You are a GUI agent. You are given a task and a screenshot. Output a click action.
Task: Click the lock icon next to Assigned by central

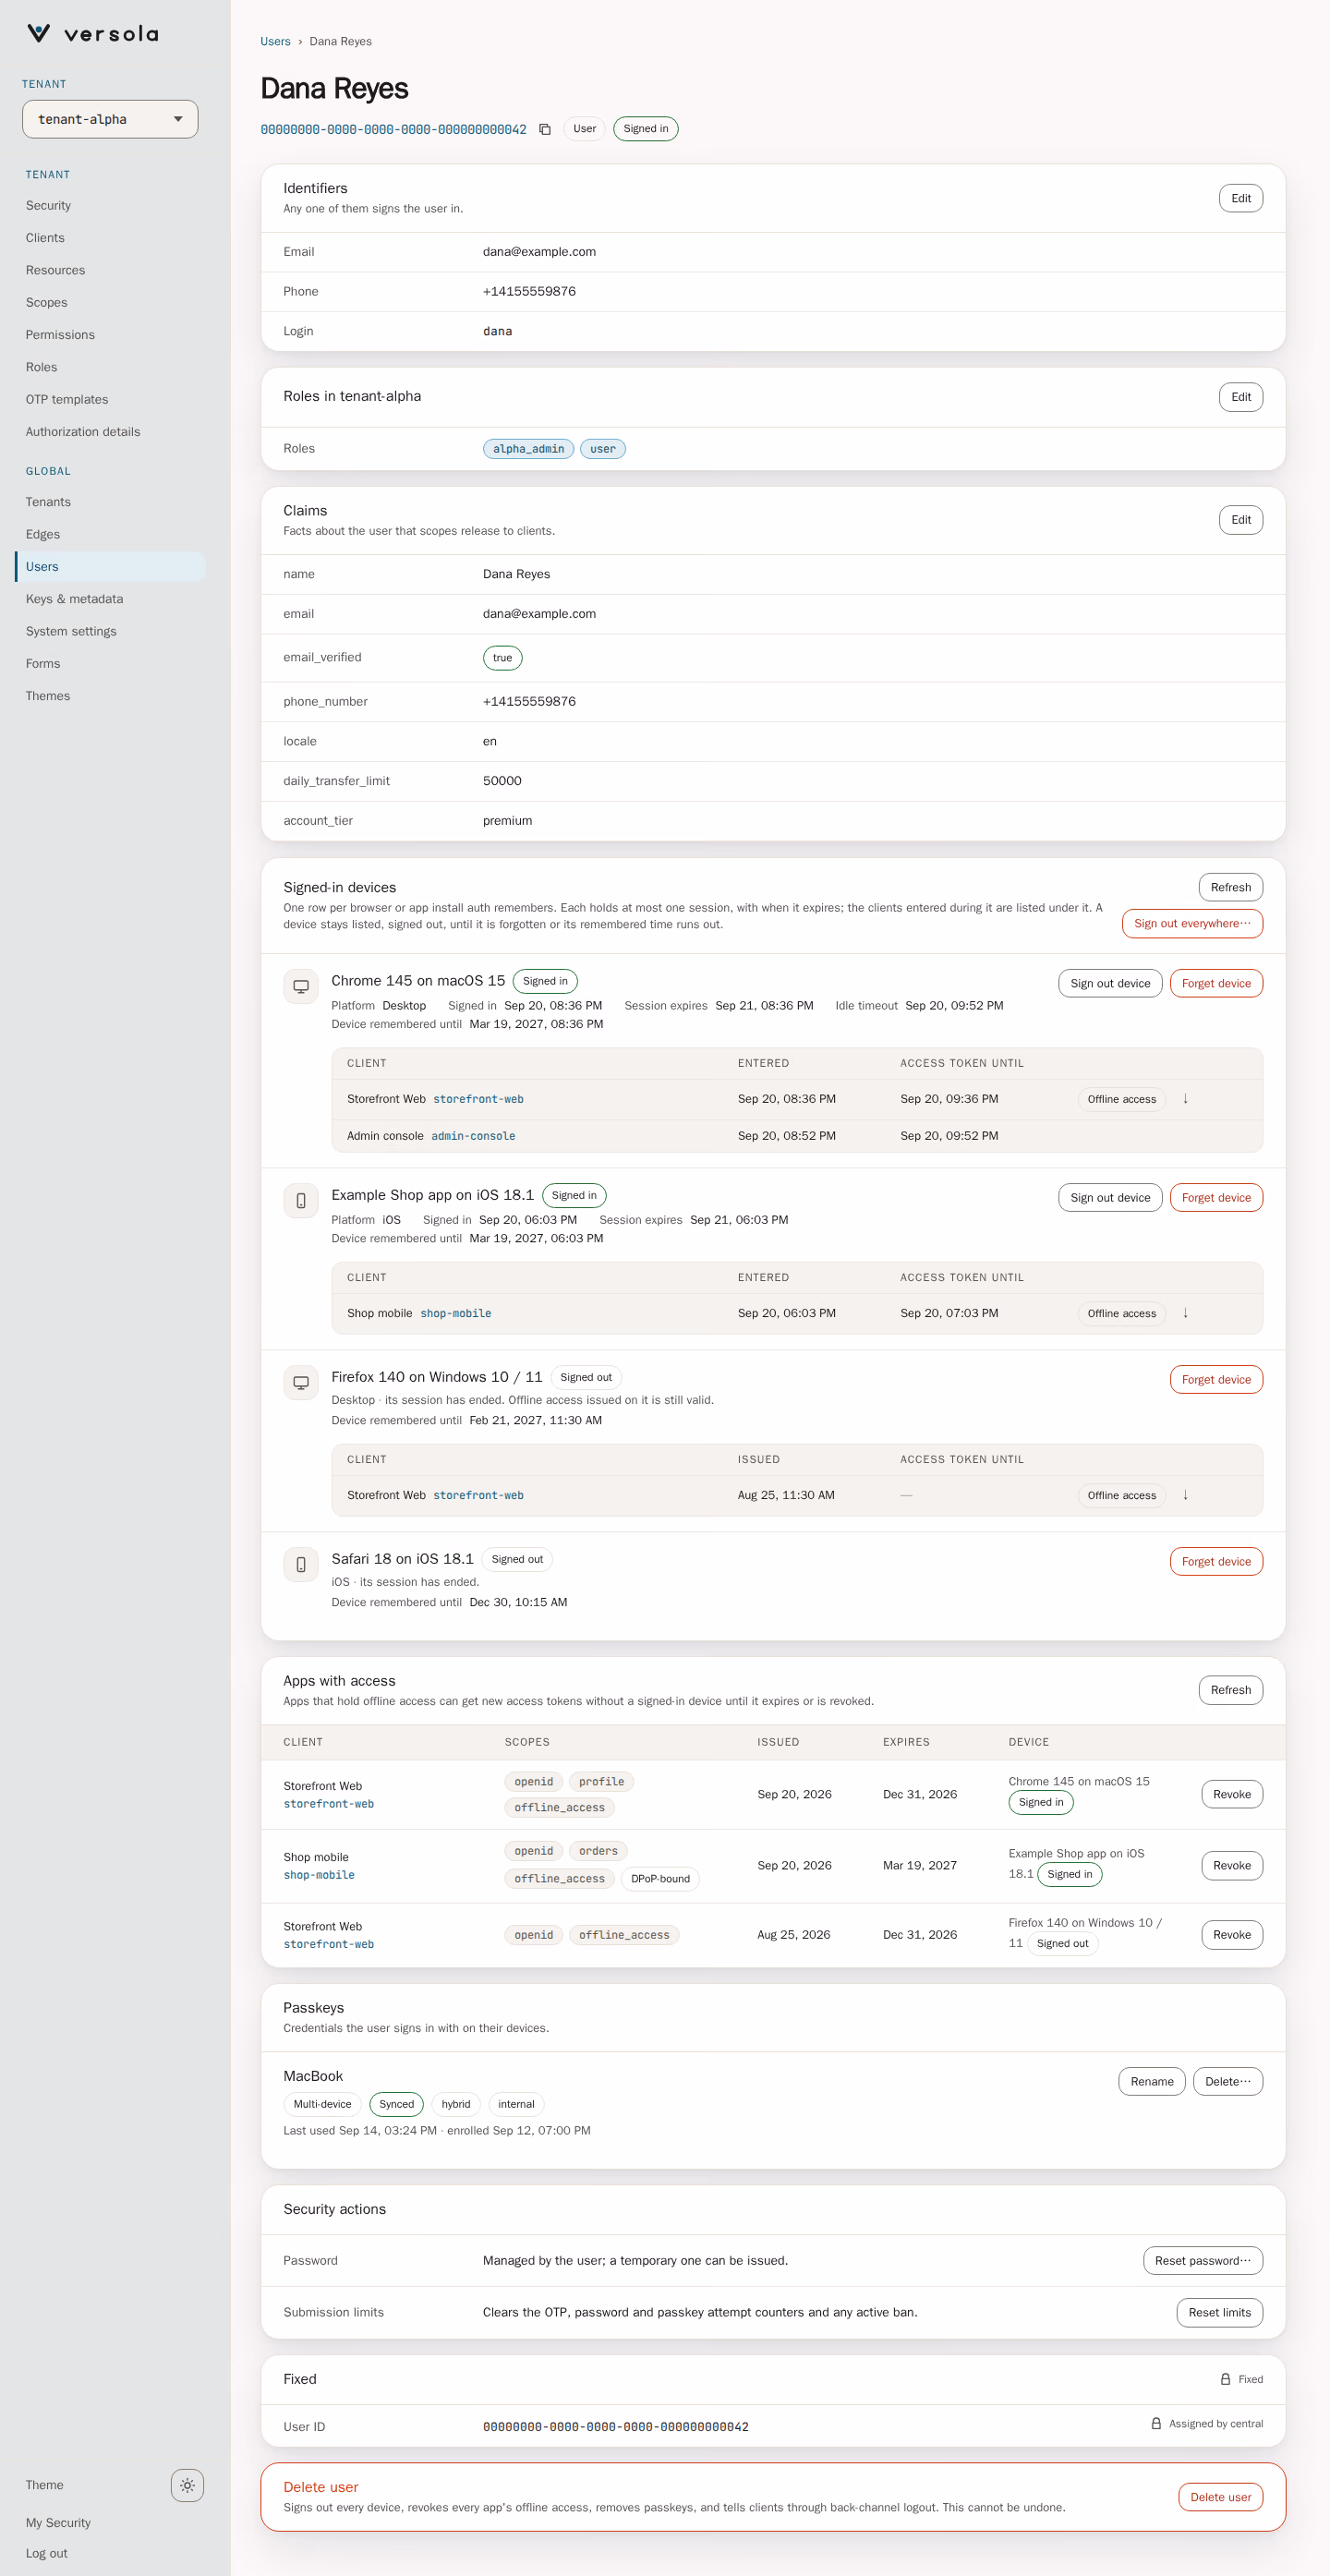[1156, 2423]
